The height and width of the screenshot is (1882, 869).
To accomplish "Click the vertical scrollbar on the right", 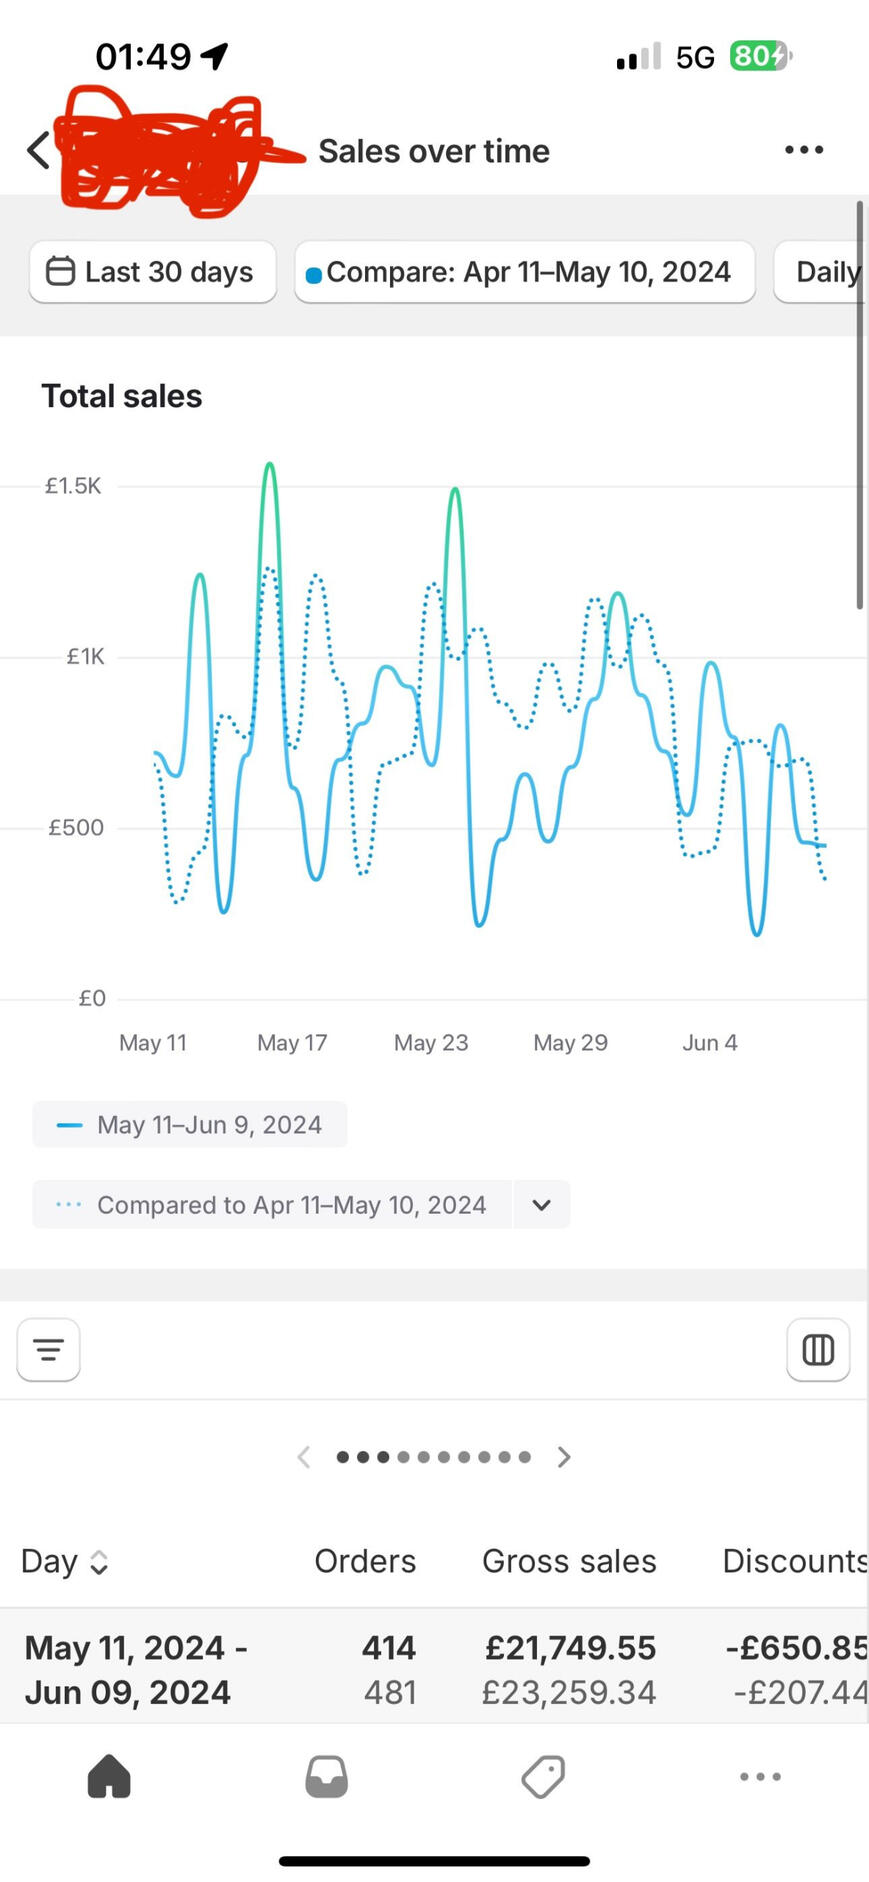I will tap(859, 405).
